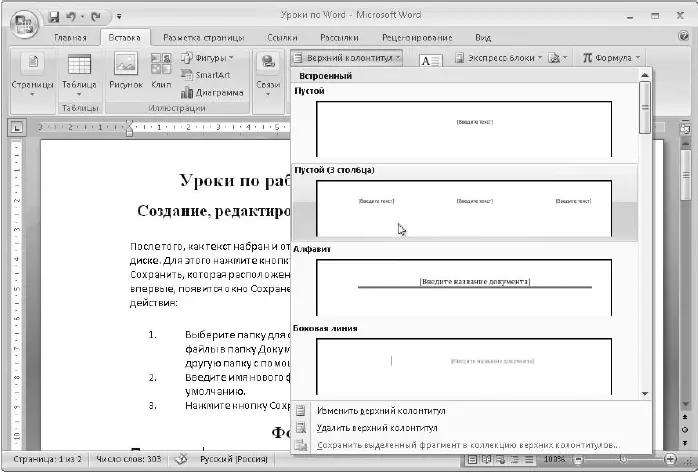Image resolution: width=698 pixels, height=473 pixels.
Task: Click the Уроки по раб document heading
Action: (x=235, y=181)
